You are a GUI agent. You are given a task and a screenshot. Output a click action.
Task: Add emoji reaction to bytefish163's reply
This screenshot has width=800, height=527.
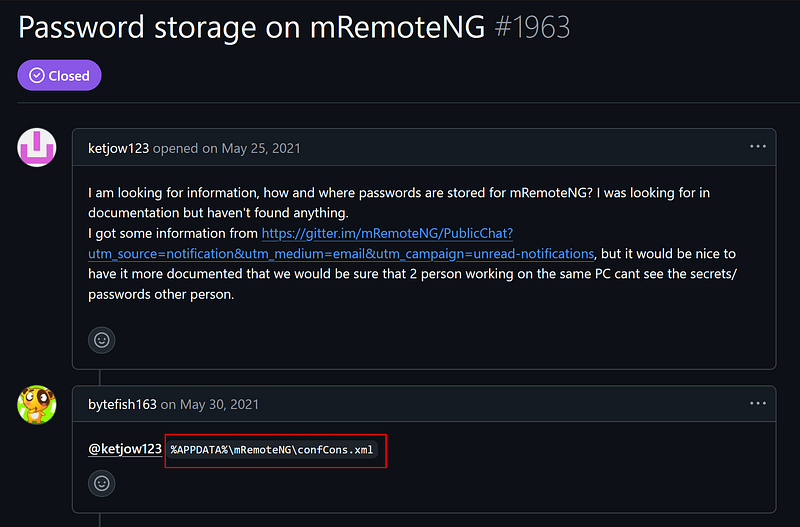coord(102,484)
